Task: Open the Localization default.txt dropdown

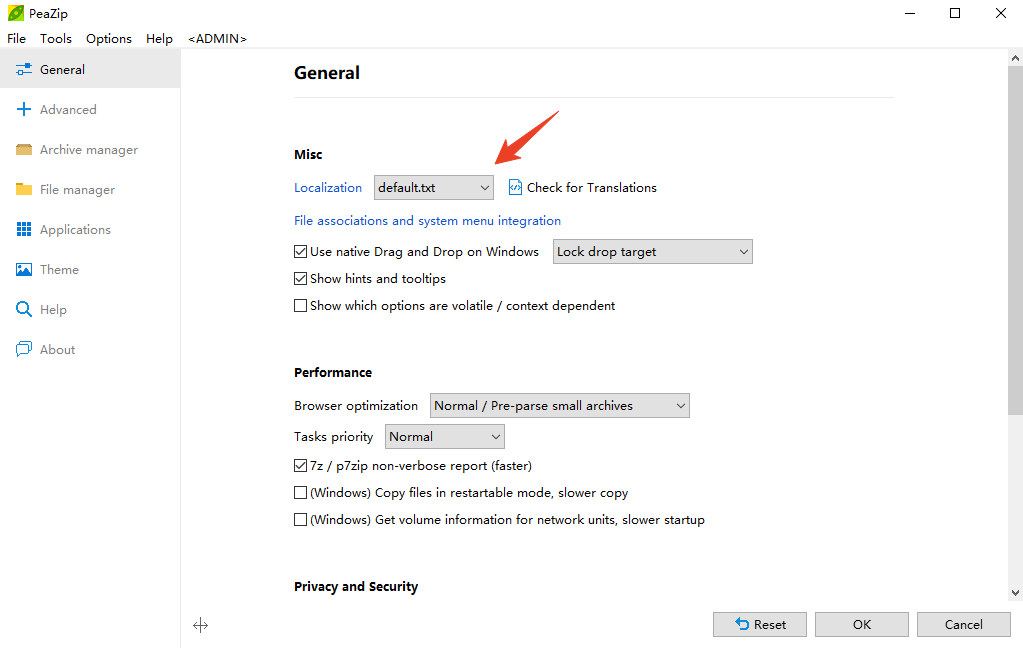Action: click(434, 187)
